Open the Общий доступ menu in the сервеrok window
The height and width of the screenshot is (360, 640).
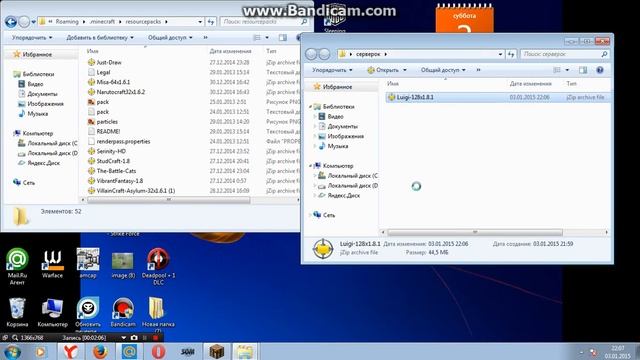(x=443, y=70)
